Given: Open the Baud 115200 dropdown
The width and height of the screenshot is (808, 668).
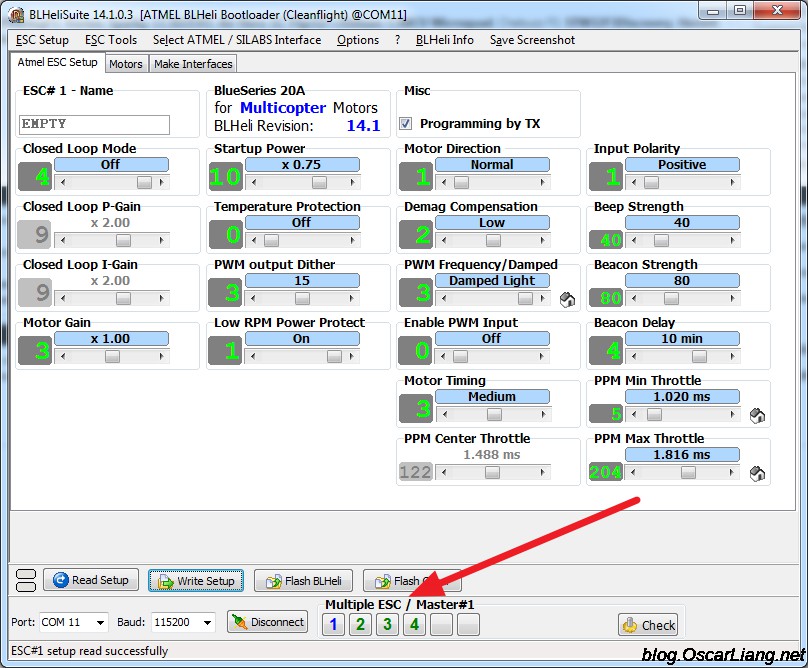Looking at the screenshot, I should (207, 623).
